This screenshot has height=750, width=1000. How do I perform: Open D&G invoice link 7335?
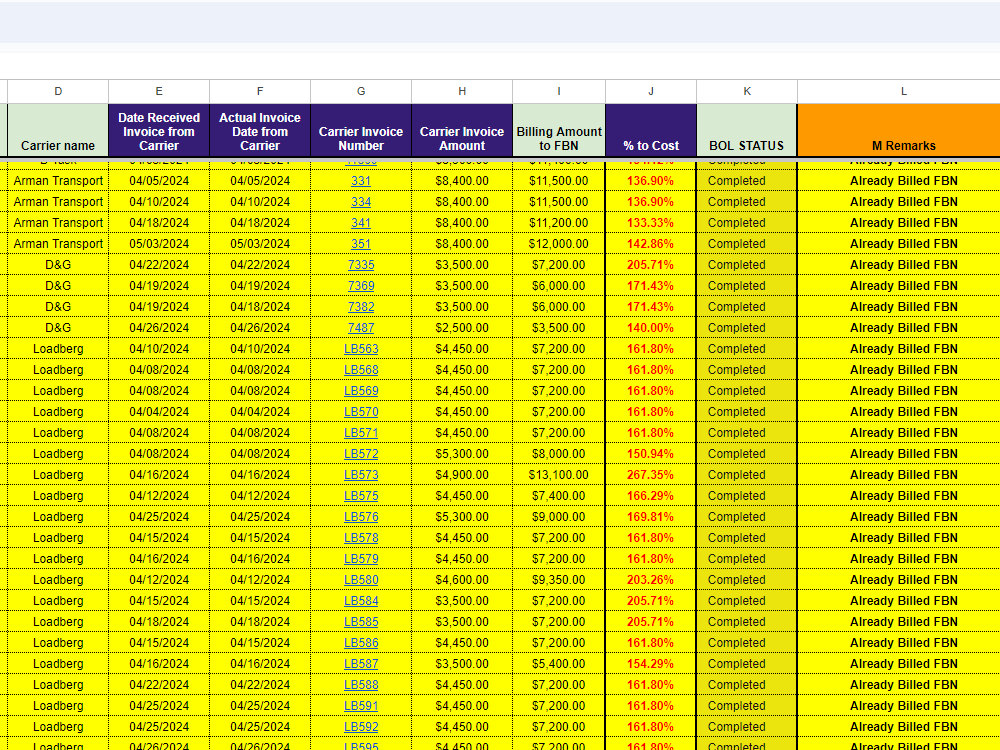click(x=361, y=265)
